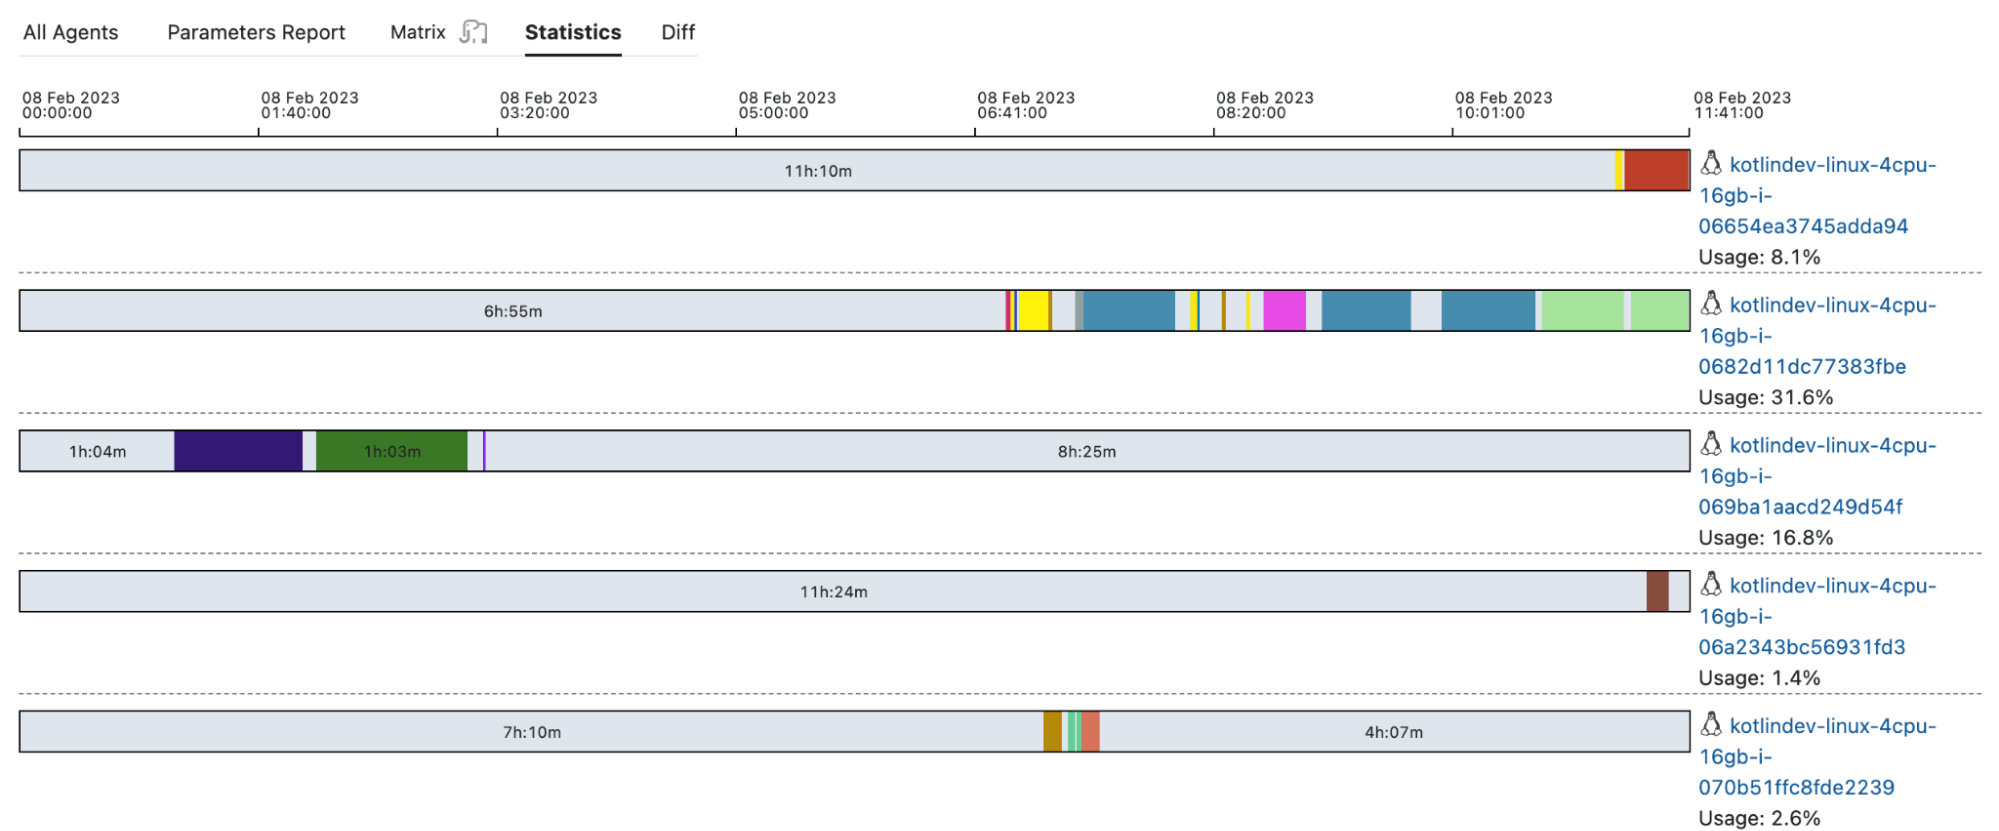Image resolution: width=1999 pixels, height=831 pixels.
Task: Open agent kotlindev-linux-4cpu-16gb-i-069ba1aacd249d54f
Action: pos(1817,475)
